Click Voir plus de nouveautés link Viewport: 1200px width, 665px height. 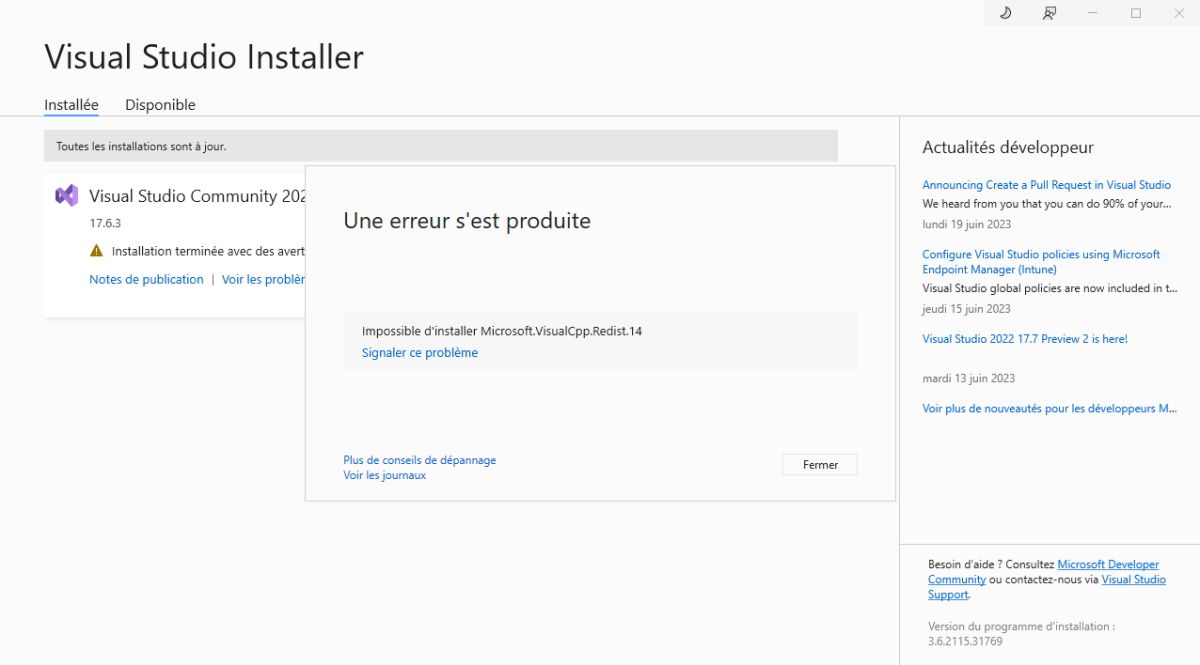point(1050,408)
